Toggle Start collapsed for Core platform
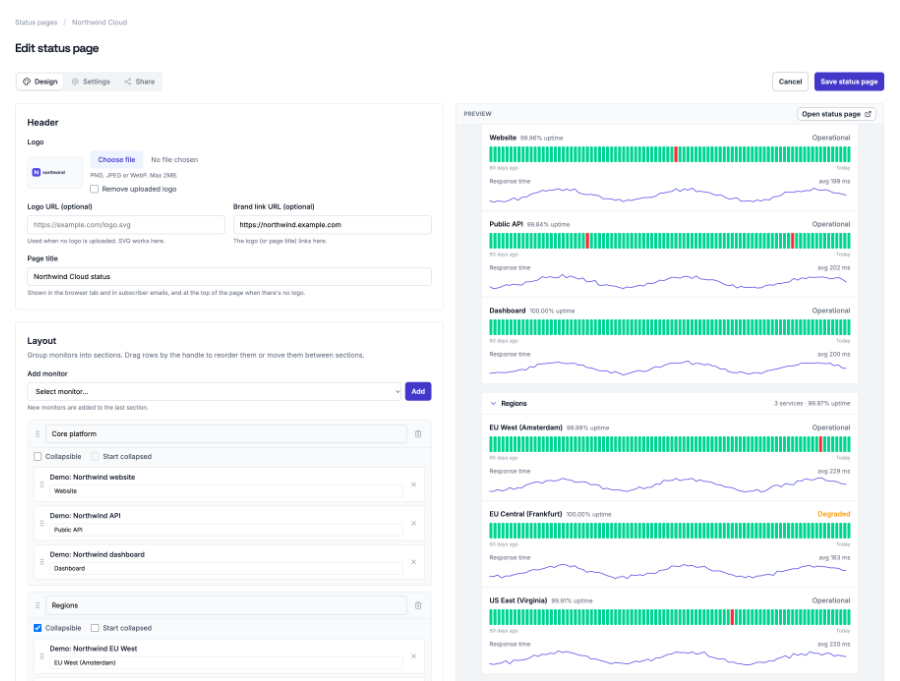The image size is (900, 681). [95, 456]
